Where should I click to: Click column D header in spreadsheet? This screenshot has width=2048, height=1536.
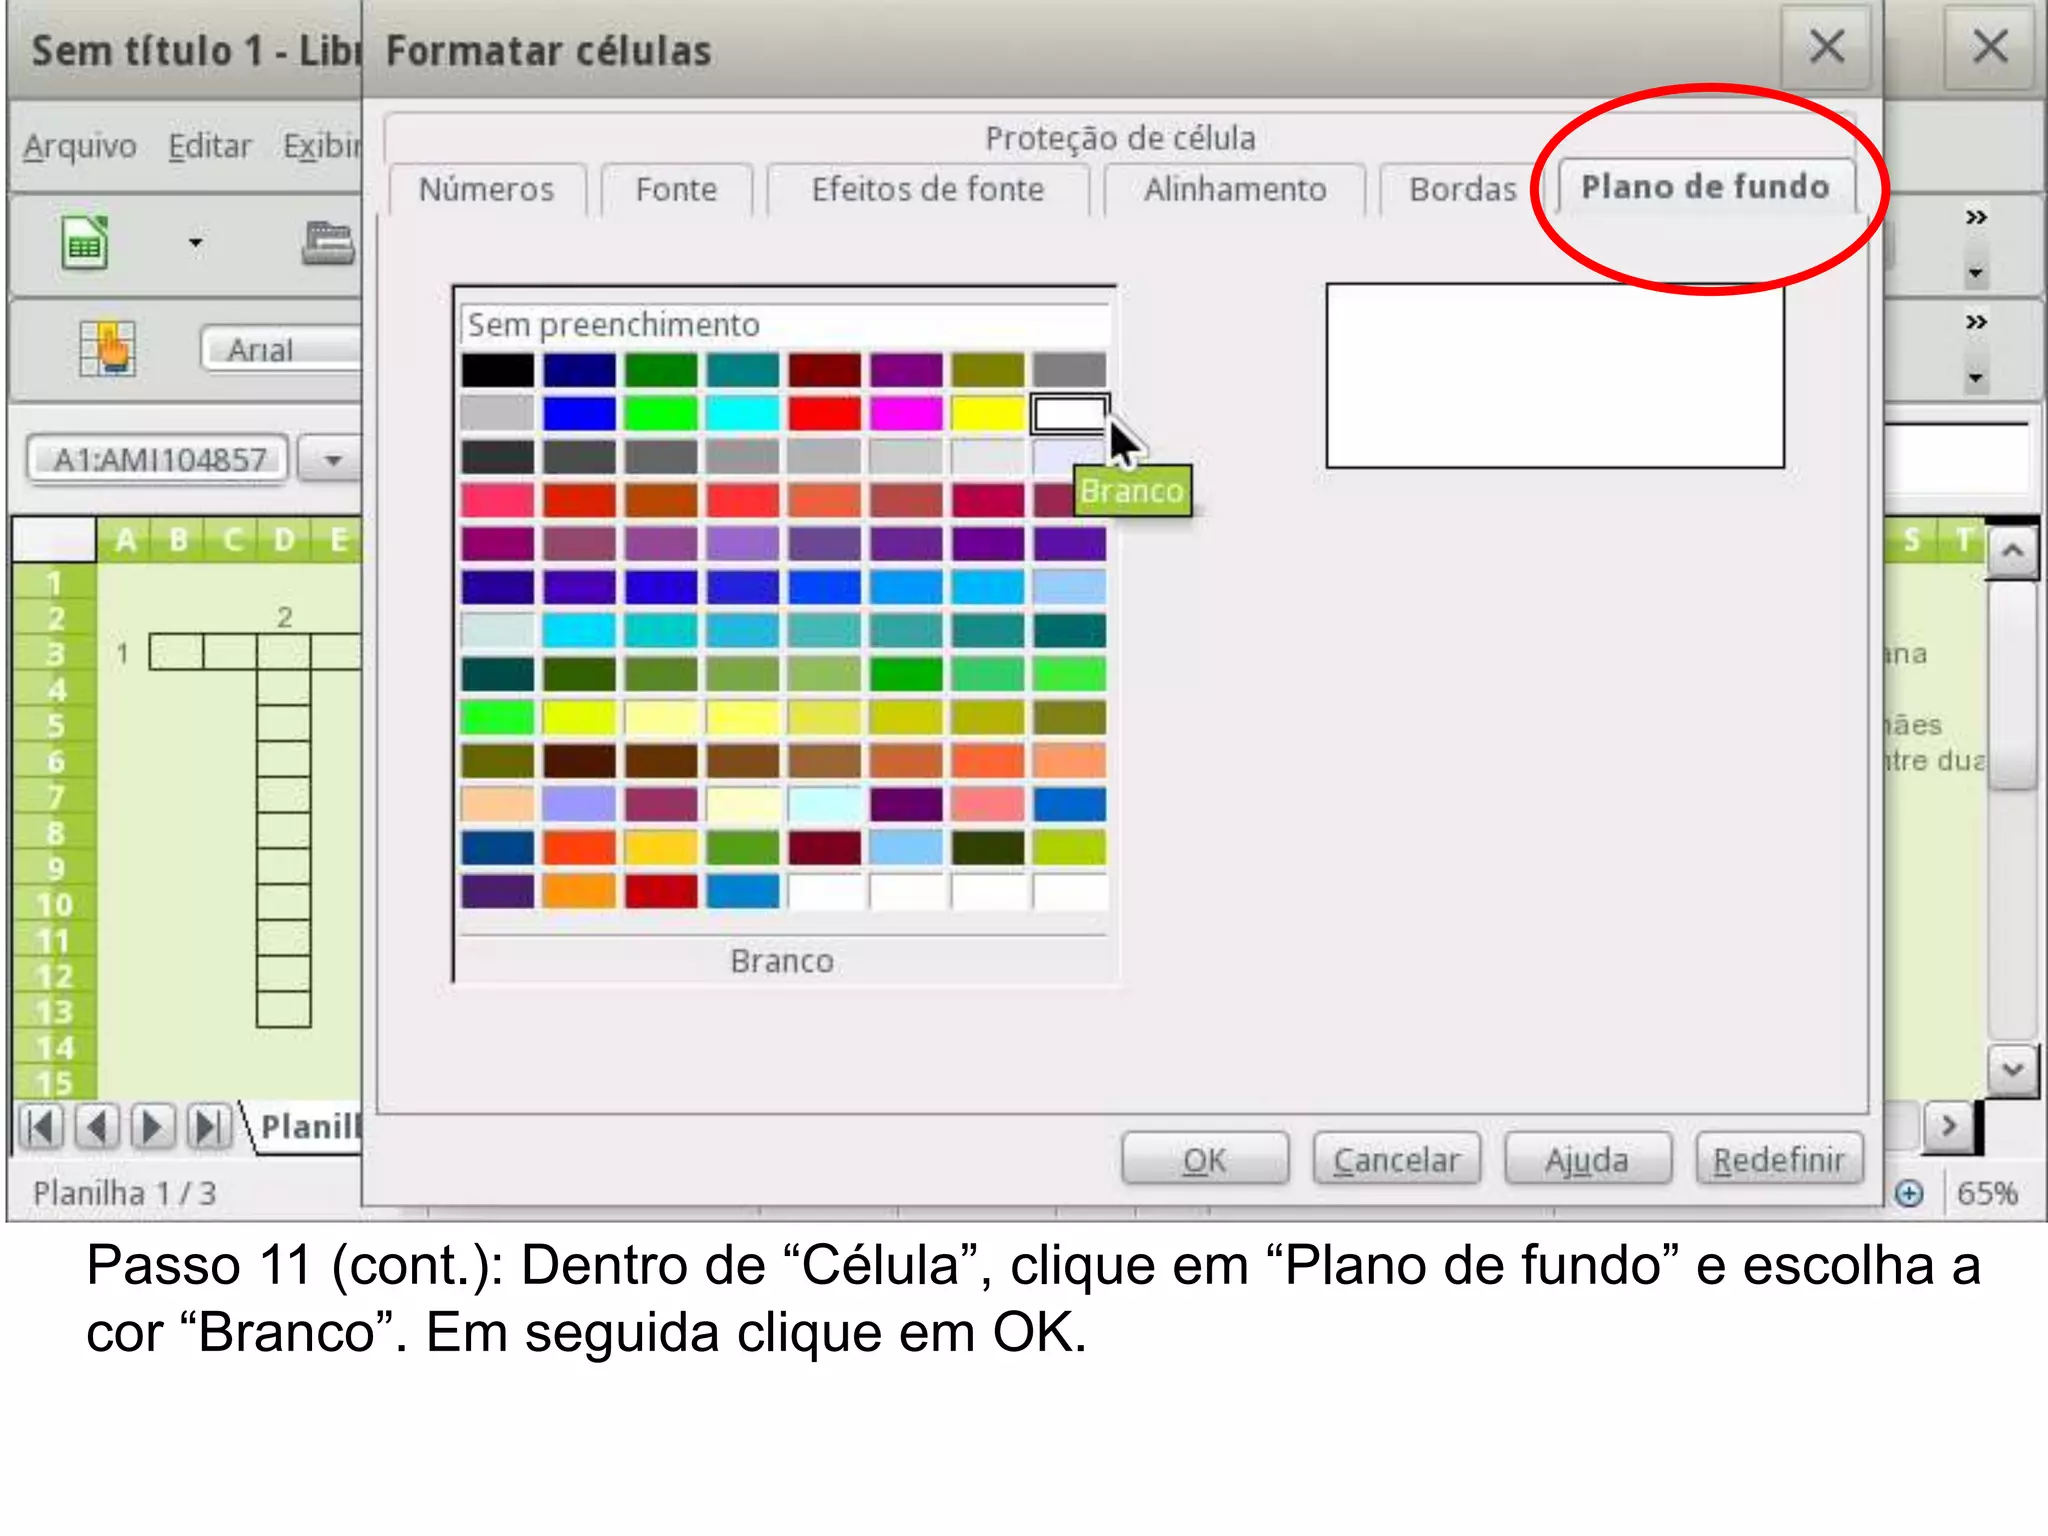click(285, 540)
